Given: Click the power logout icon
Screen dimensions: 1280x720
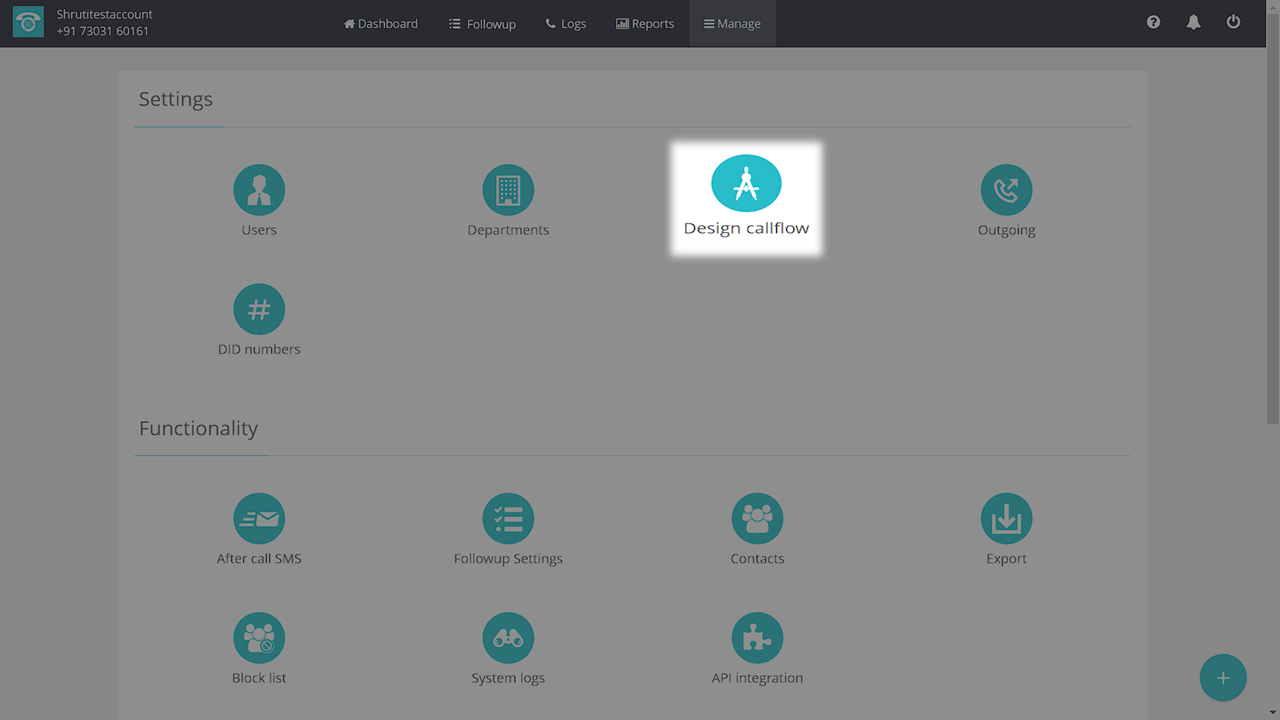Looking at the screenshot, I should click(1233, 22).
